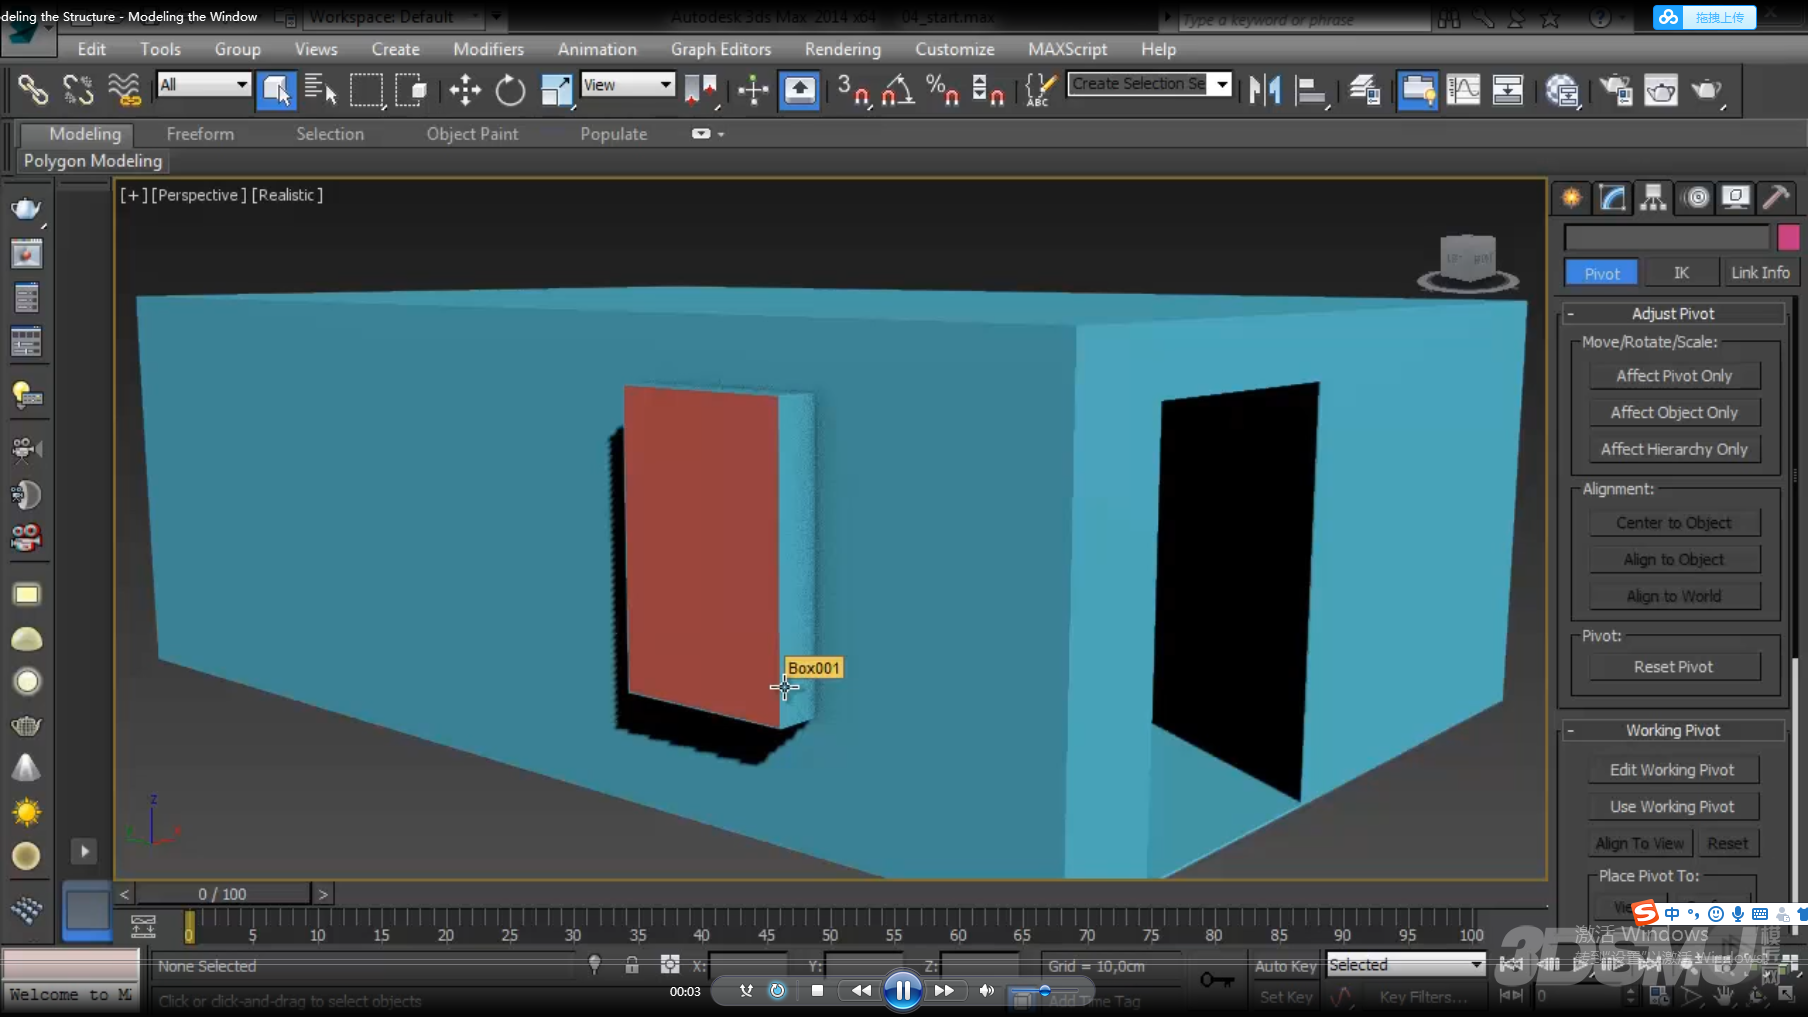
Task: Open Select by Name dialog
Action: click(320, 90)
